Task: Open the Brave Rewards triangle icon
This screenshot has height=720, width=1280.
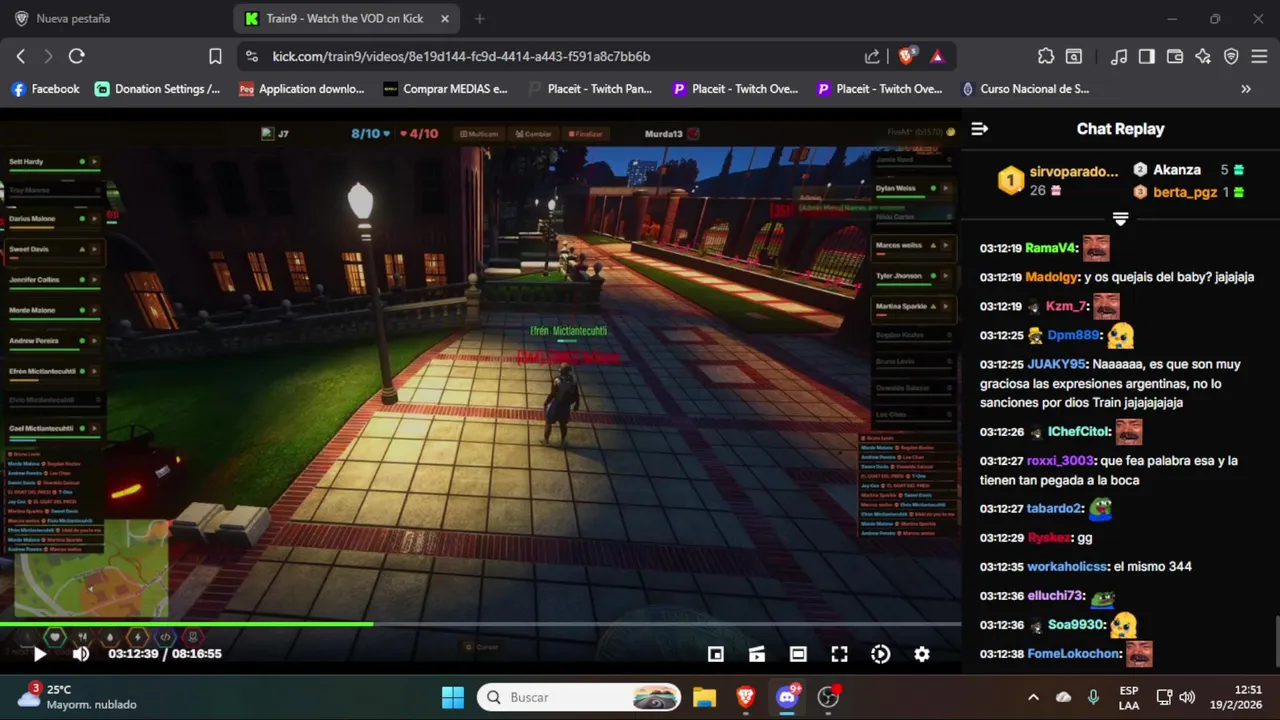Action: point(937,57)
